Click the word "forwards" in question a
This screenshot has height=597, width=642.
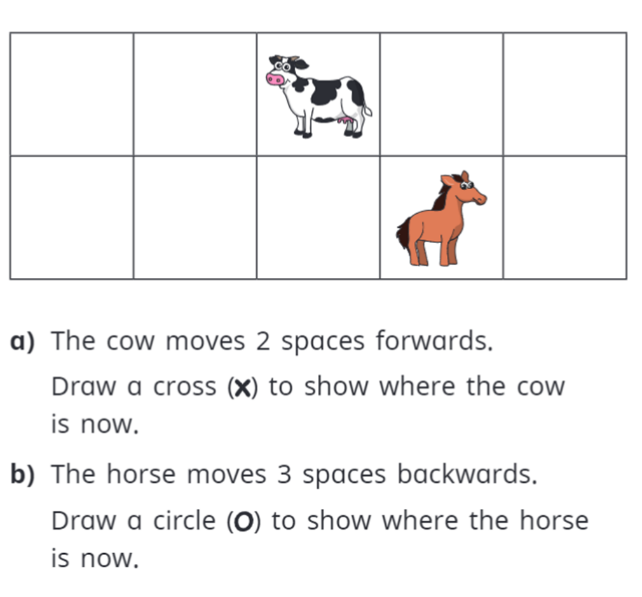click(431, 341)
